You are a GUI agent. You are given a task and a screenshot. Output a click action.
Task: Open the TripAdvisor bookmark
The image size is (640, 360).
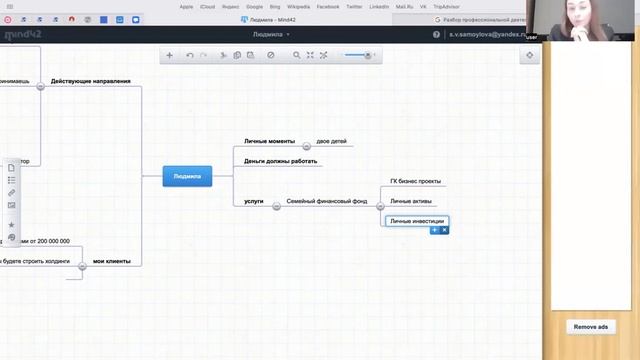446,7
